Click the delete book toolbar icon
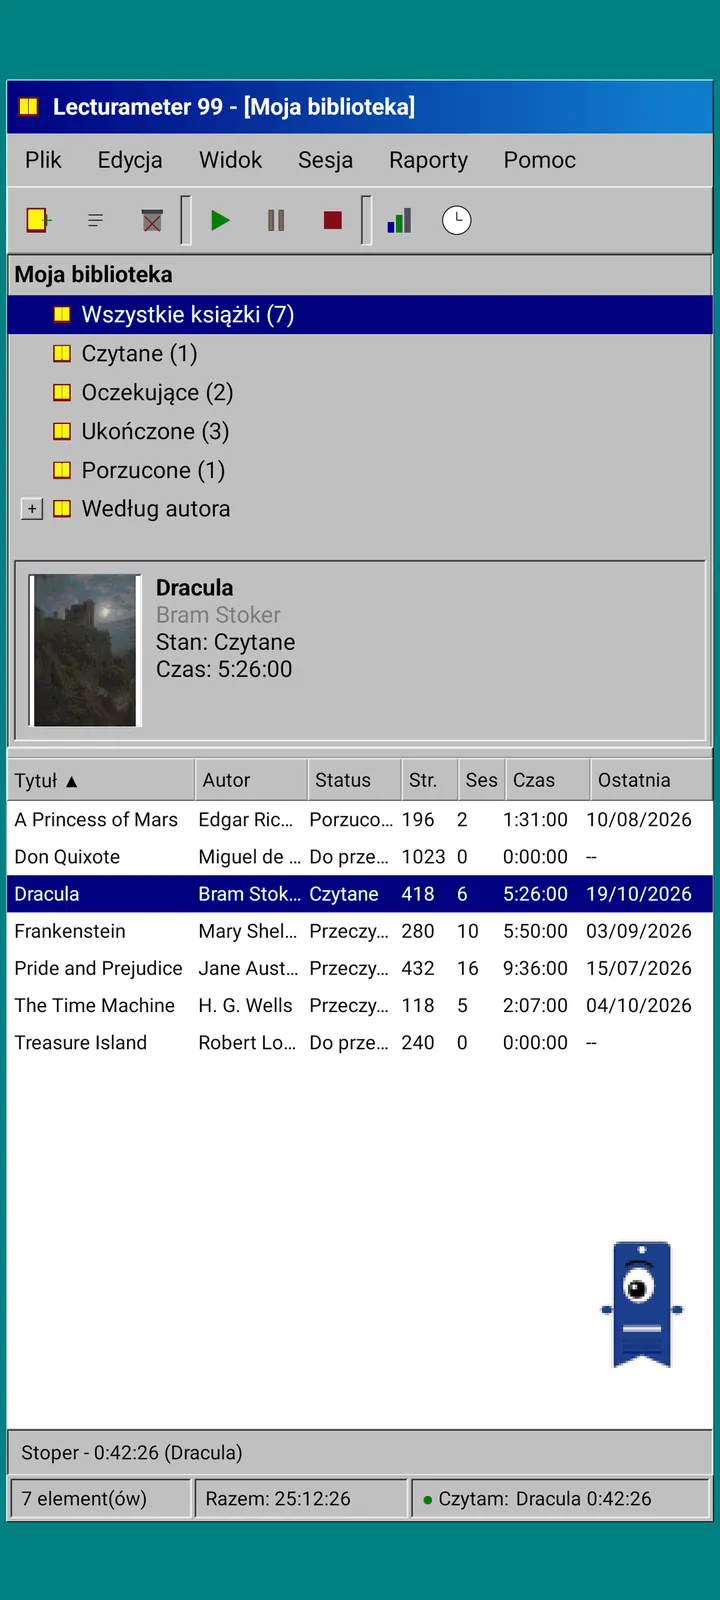720x1600 pixels. (152, 220)
